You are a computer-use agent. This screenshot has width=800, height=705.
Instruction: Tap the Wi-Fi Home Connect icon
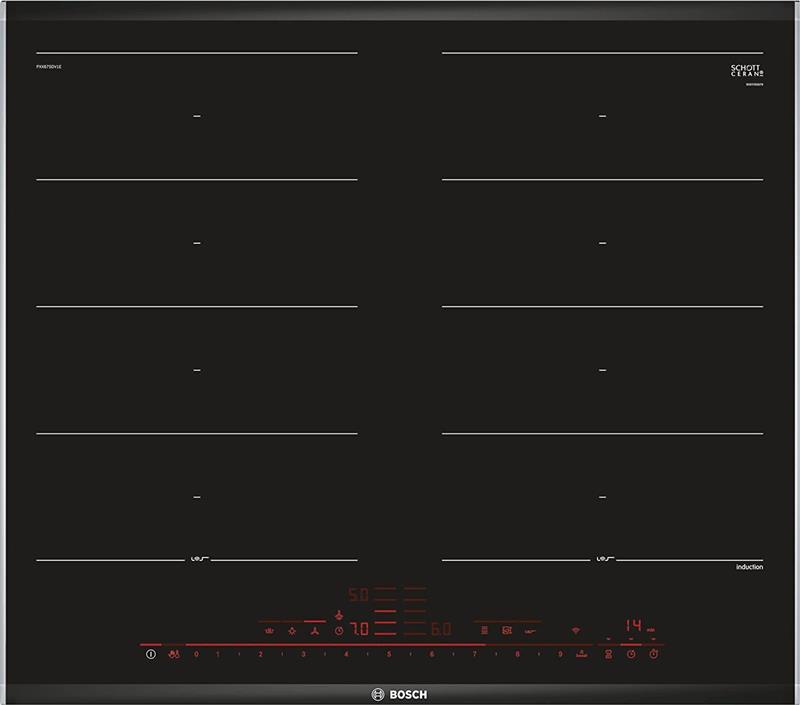[x=576, y=630]
